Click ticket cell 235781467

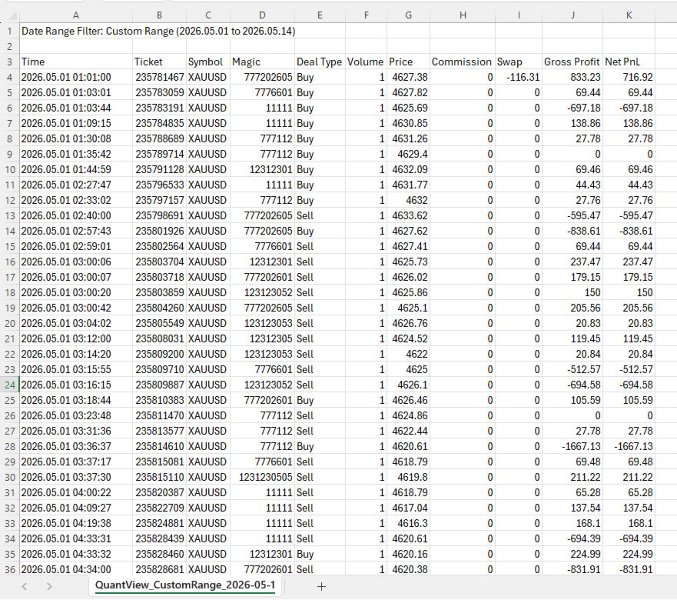(159, 77)
